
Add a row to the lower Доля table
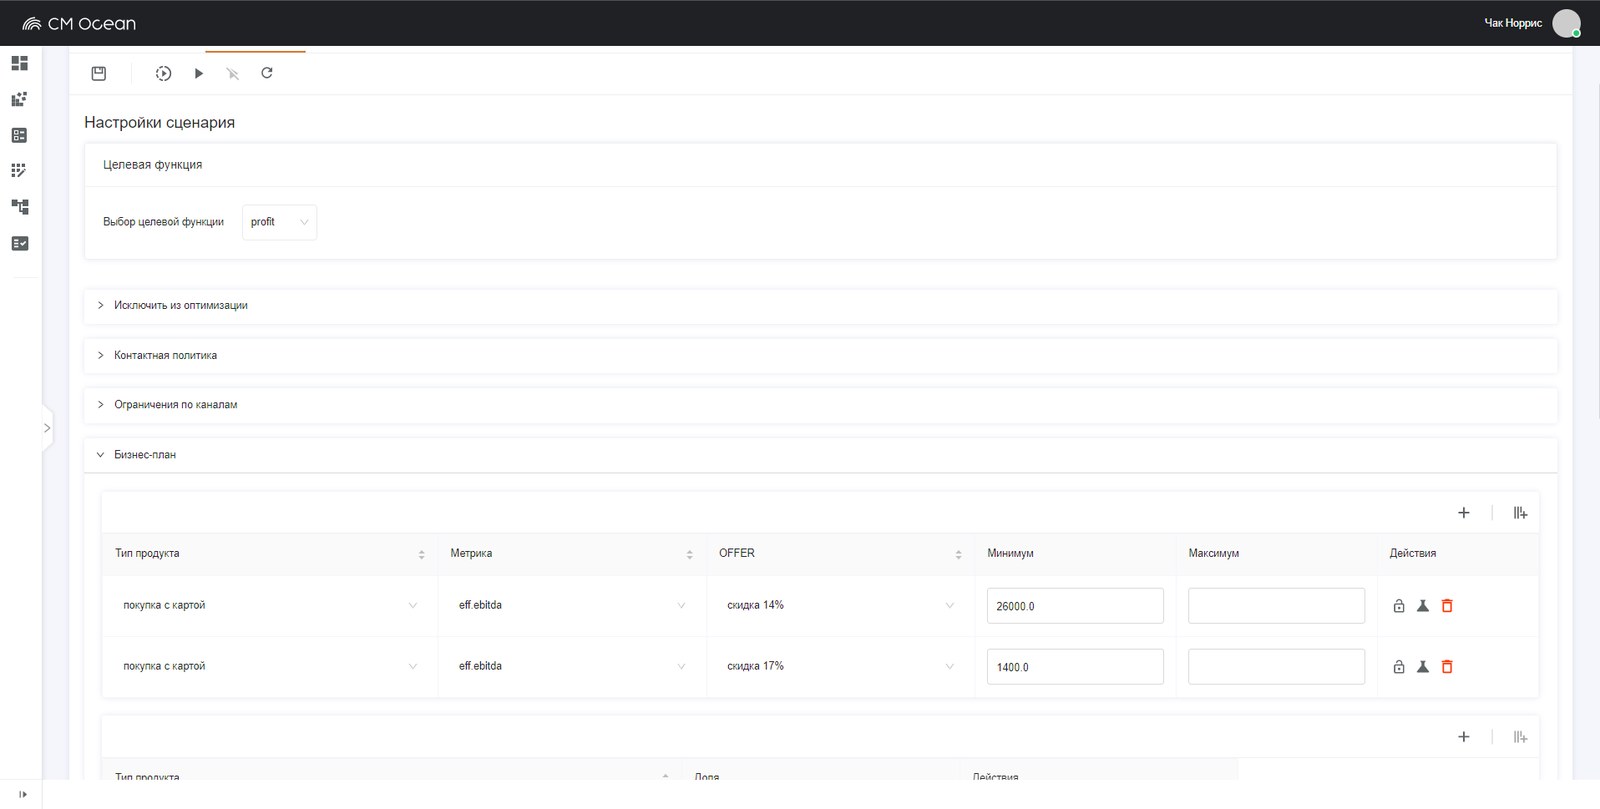click(1463, 736)
